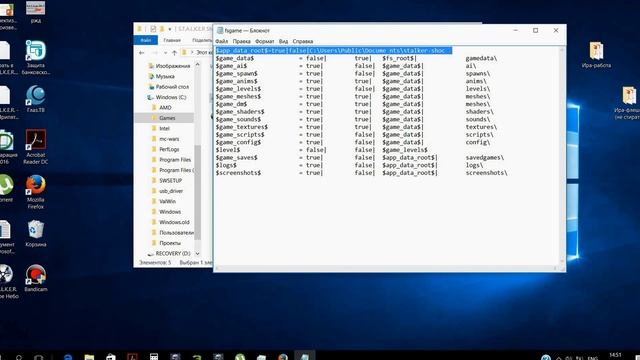This screenshot has height=360, width=640.
Task: Open Notepad Вид menu
Action: click(x=283, y=41)
